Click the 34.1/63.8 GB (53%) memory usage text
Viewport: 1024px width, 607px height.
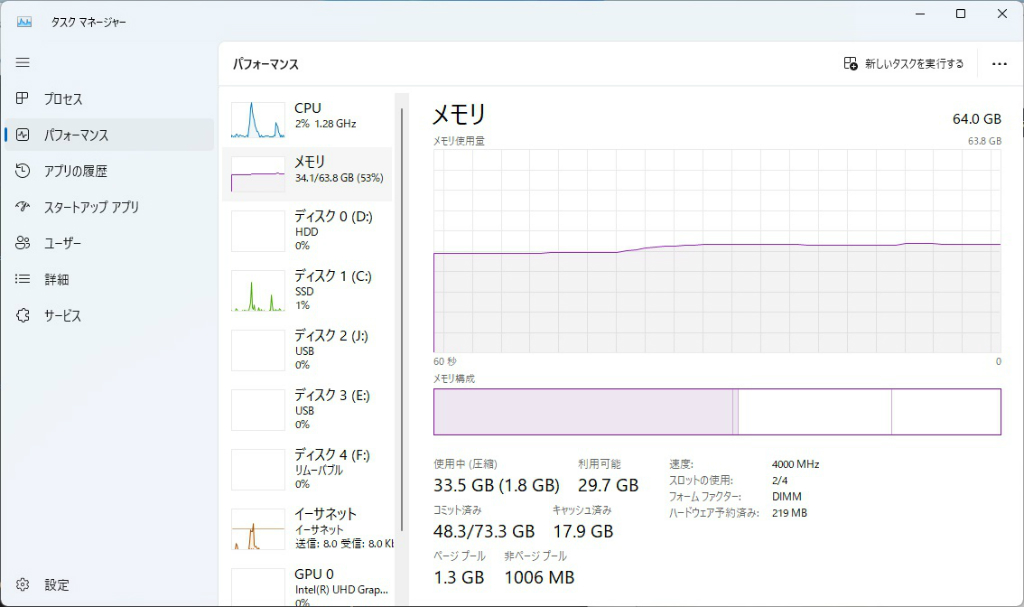coord(339,178)
